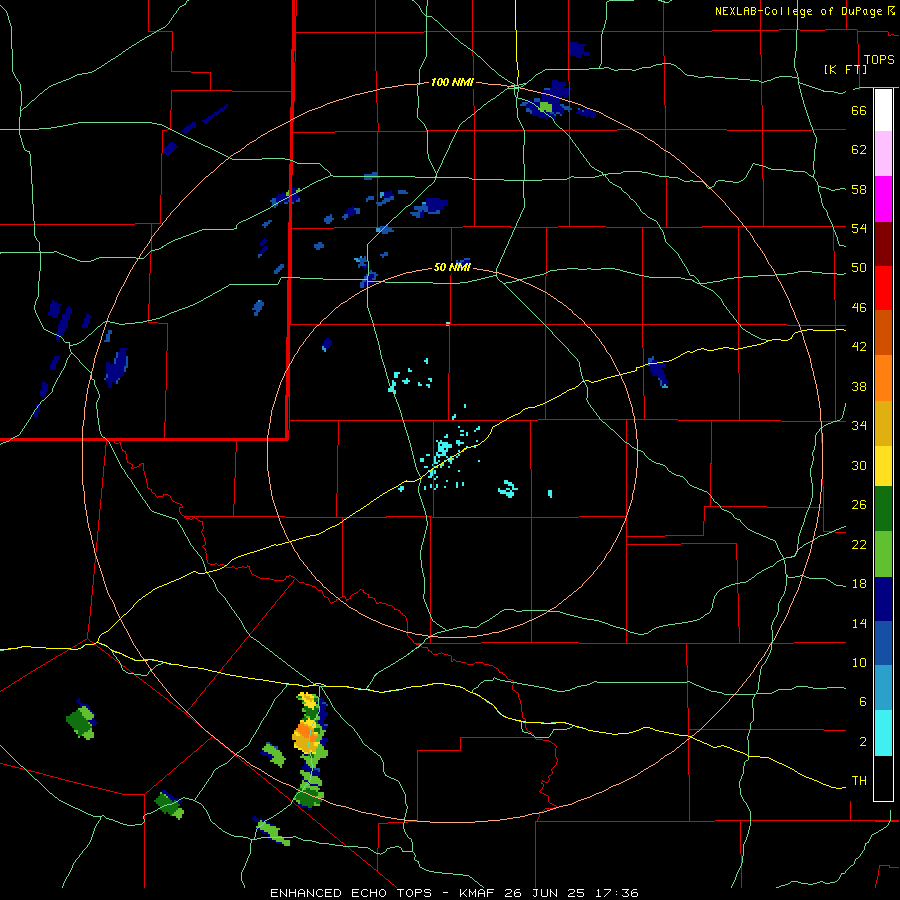Select the magenta legend swatch

pos(883,199)
